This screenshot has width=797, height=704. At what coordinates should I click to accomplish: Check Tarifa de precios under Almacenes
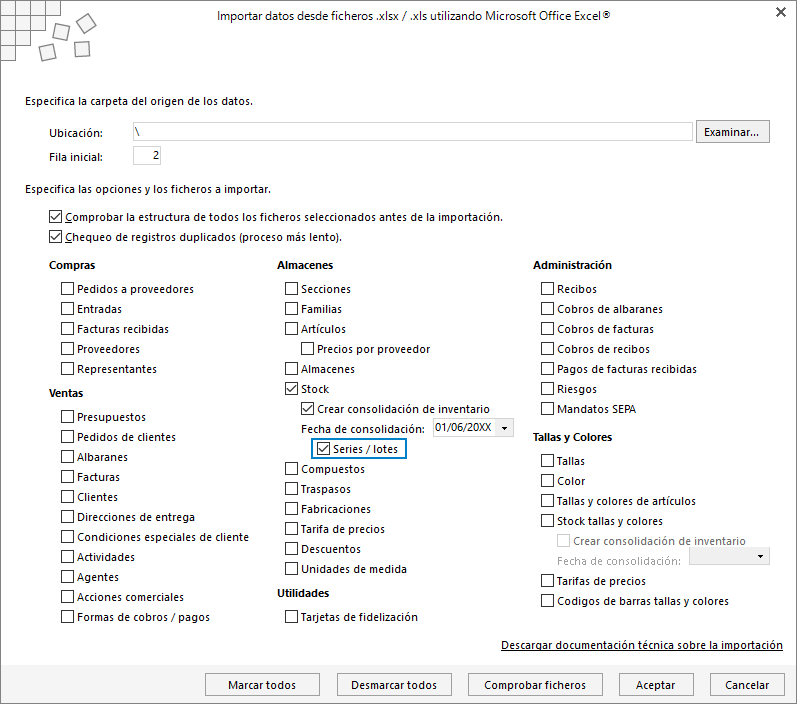(x=292, y=529)
